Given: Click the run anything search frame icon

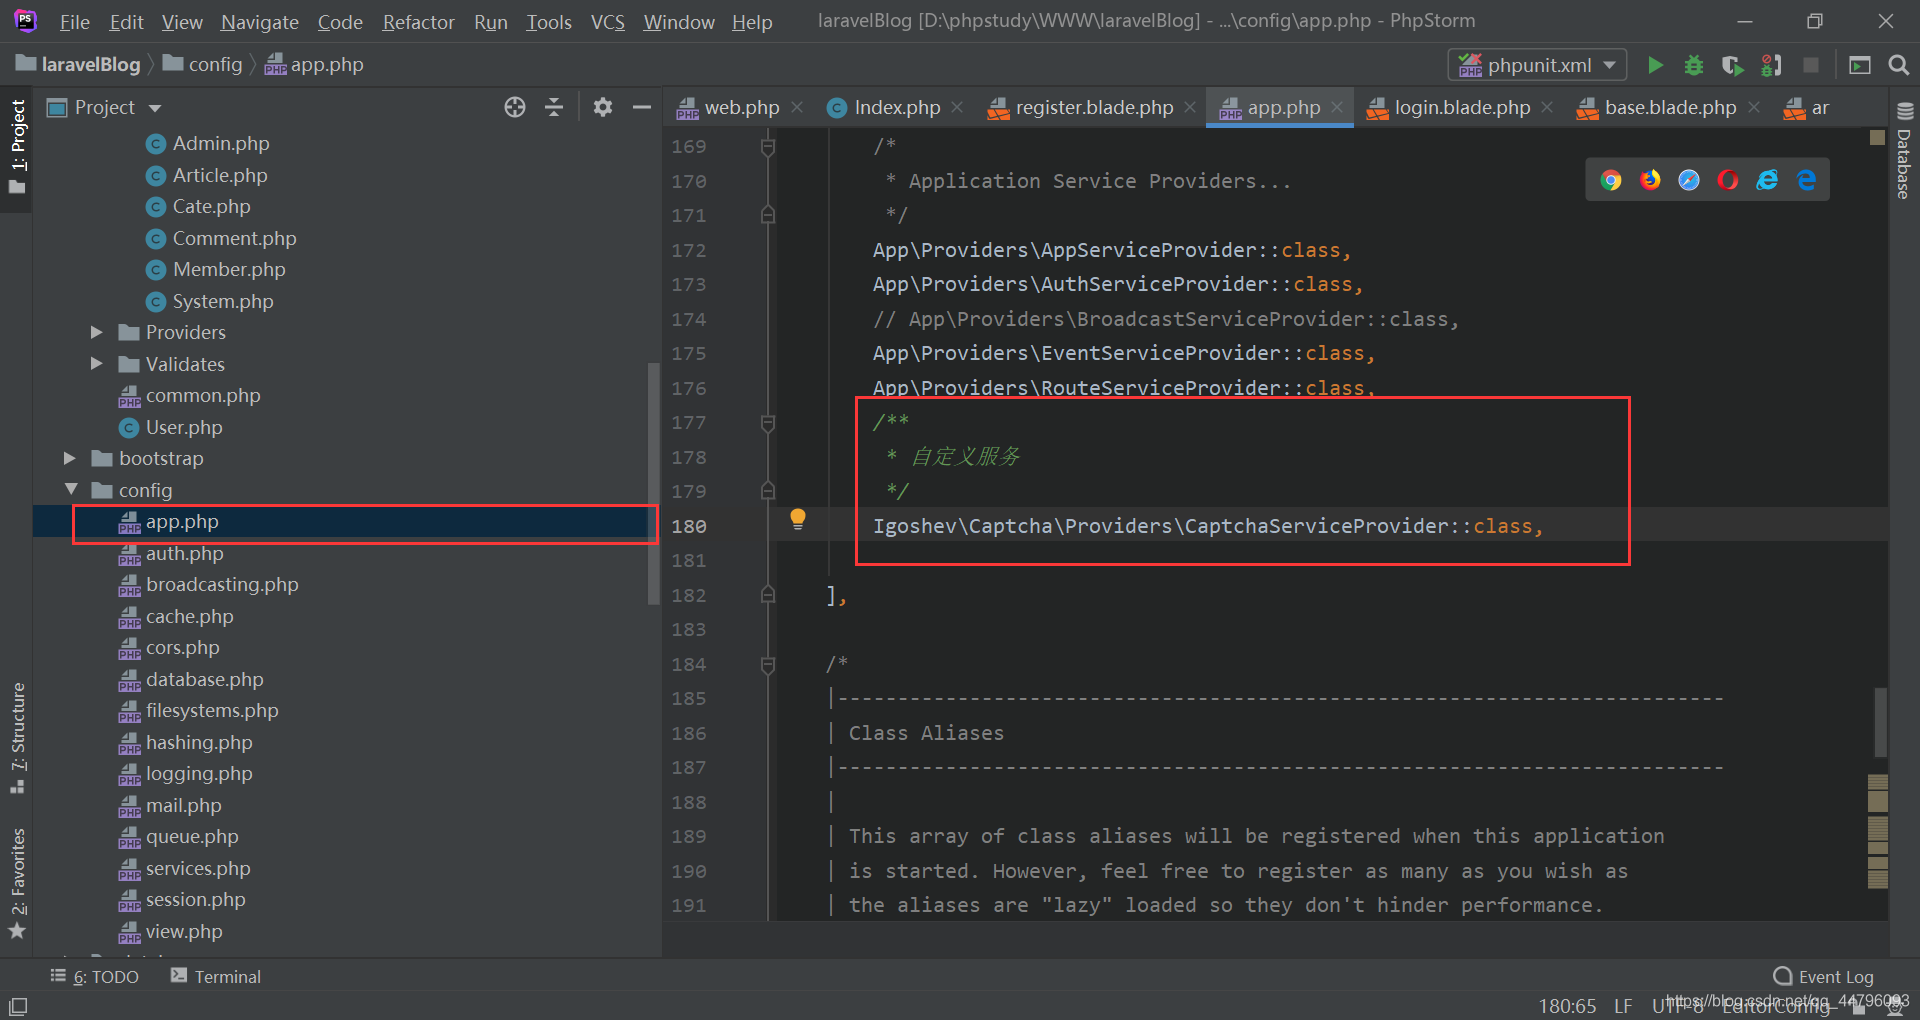Looking at the screenshot, I should tap(1860, 65).
